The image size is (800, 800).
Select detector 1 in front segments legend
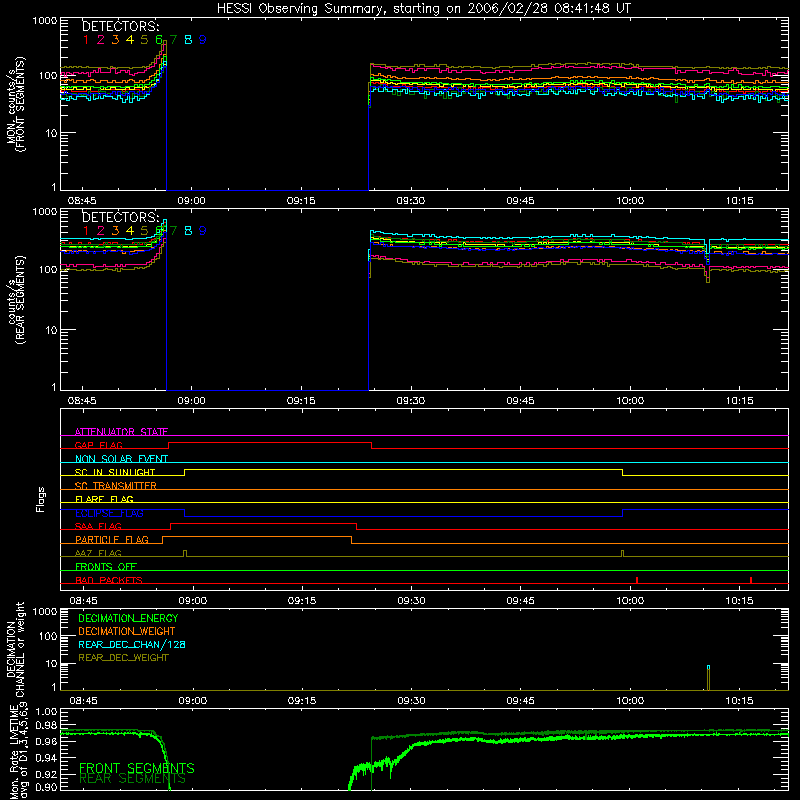[x=86, y=40]
